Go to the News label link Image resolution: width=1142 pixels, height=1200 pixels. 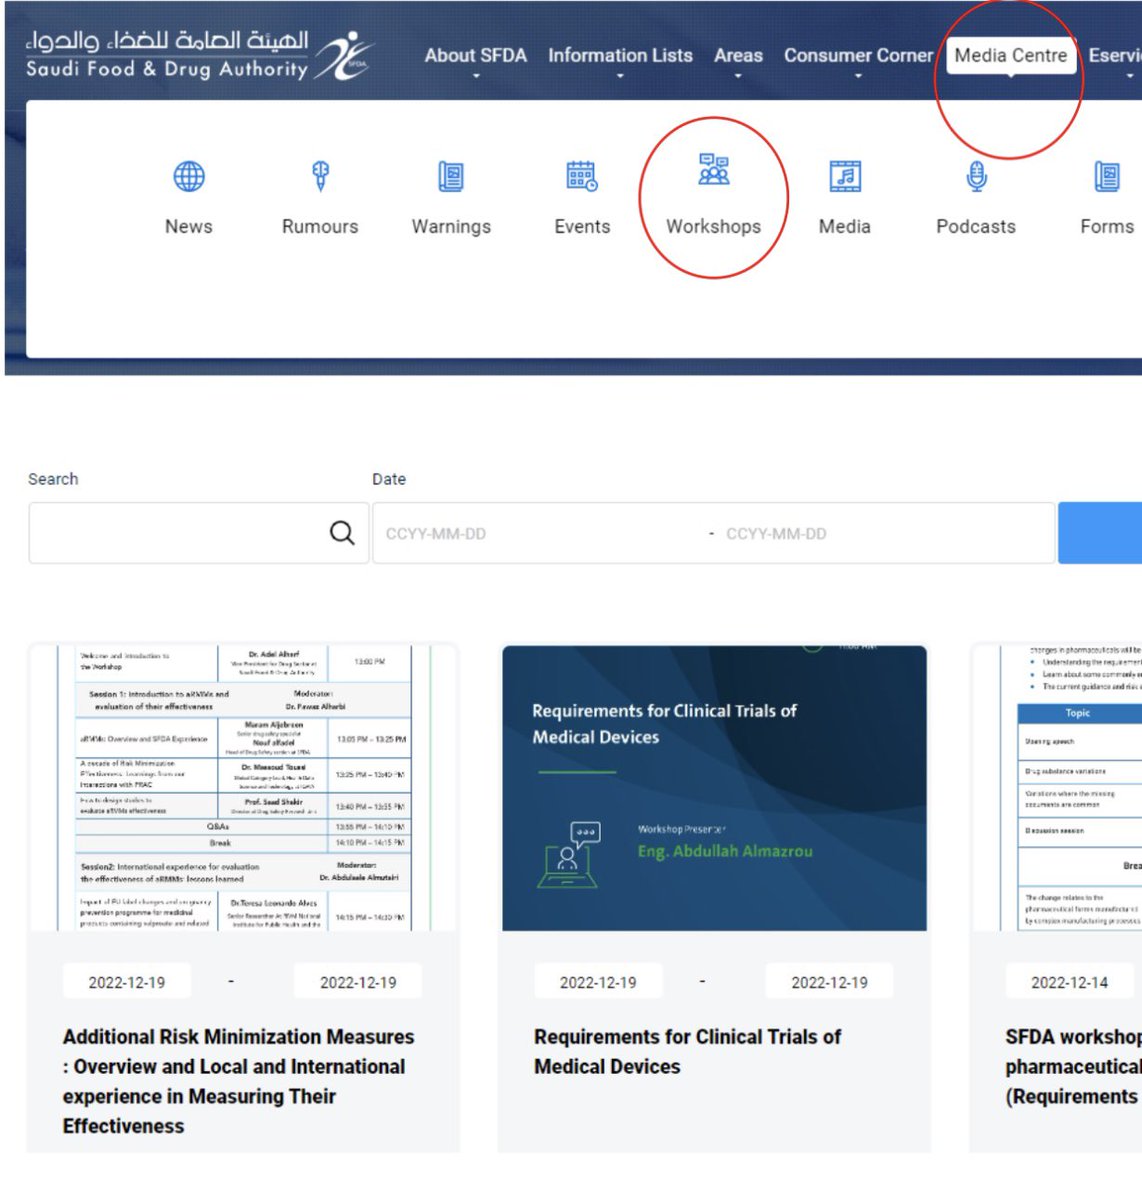tap(189, 226)
